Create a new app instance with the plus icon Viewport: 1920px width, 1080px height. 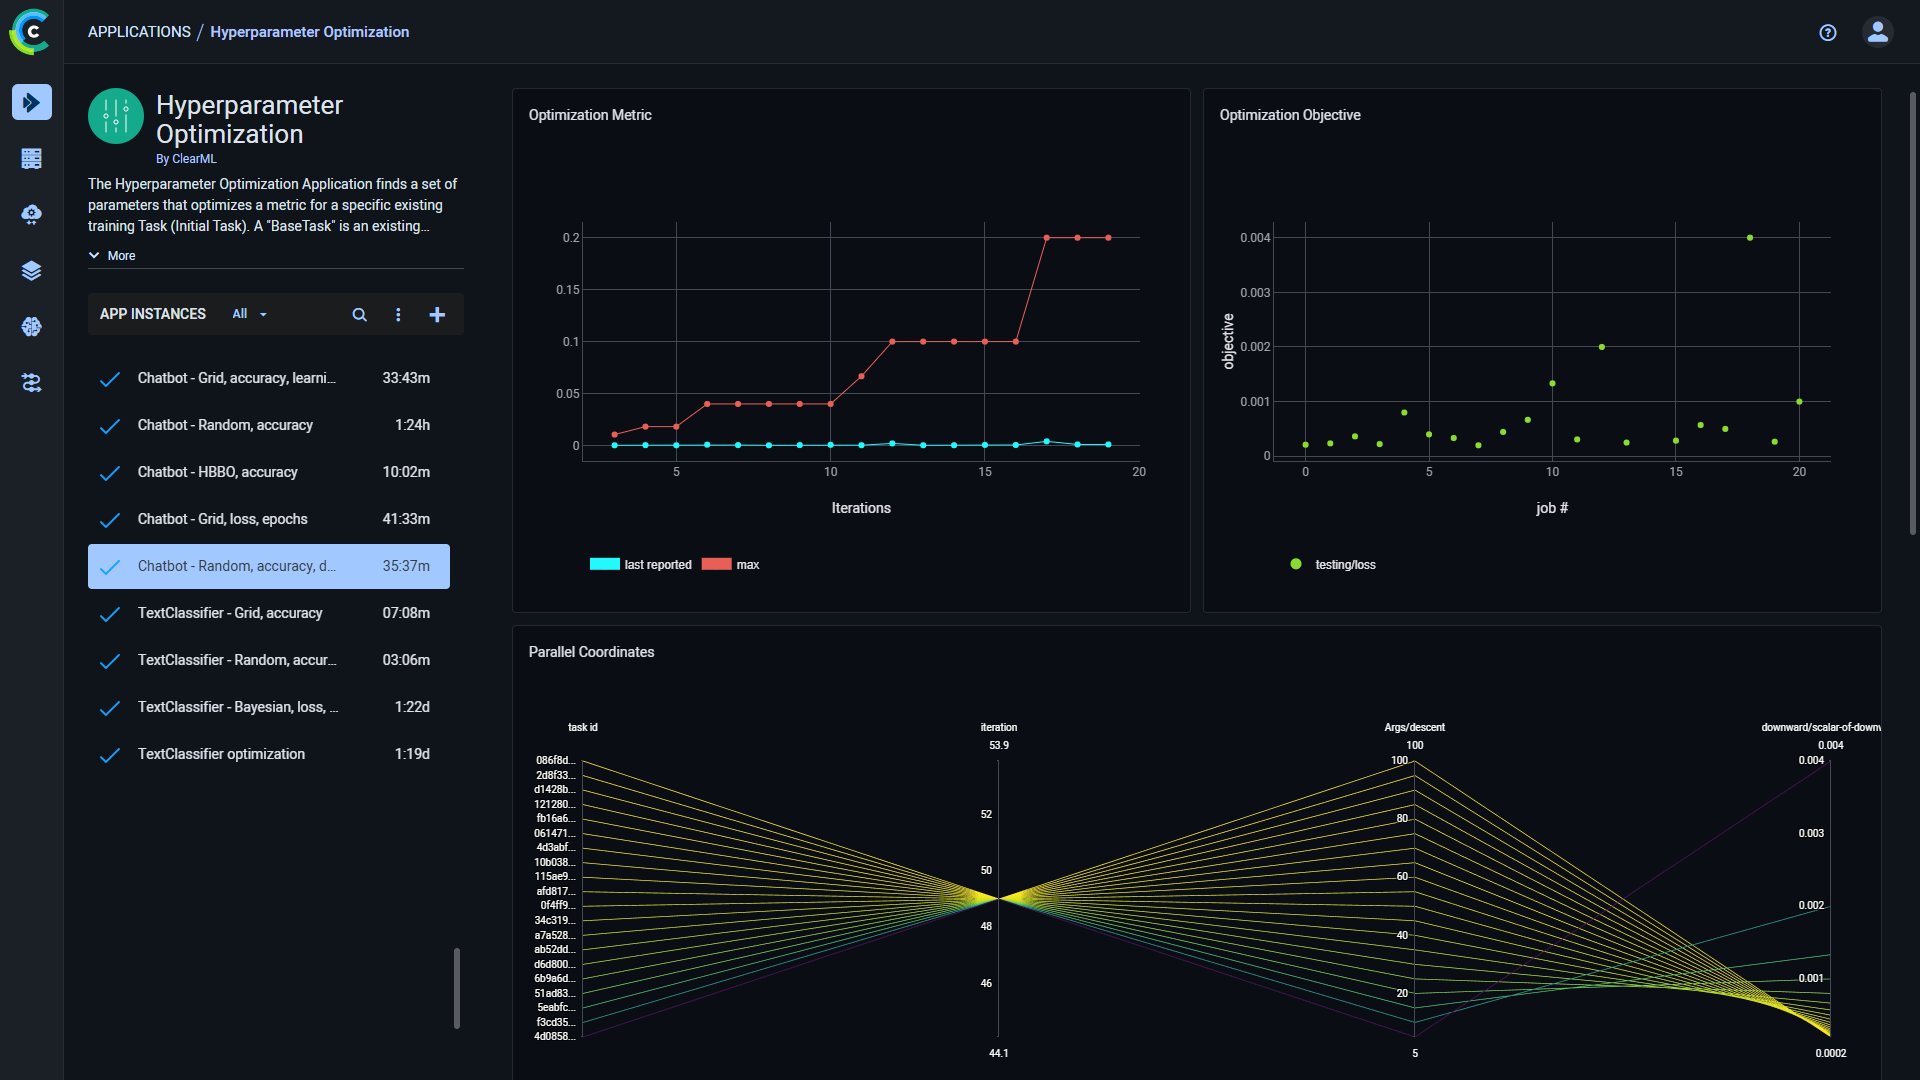(437, 314)
